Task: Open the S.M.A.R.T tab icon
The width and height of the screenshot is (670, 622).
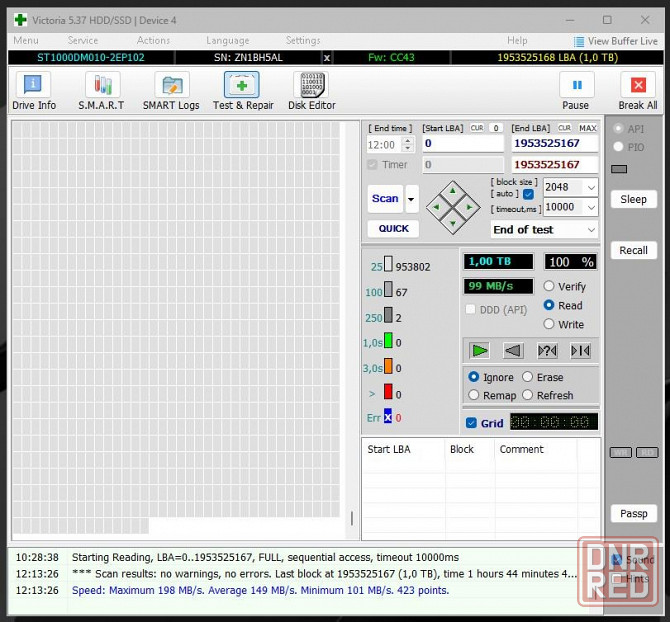Action: (101, 91)
